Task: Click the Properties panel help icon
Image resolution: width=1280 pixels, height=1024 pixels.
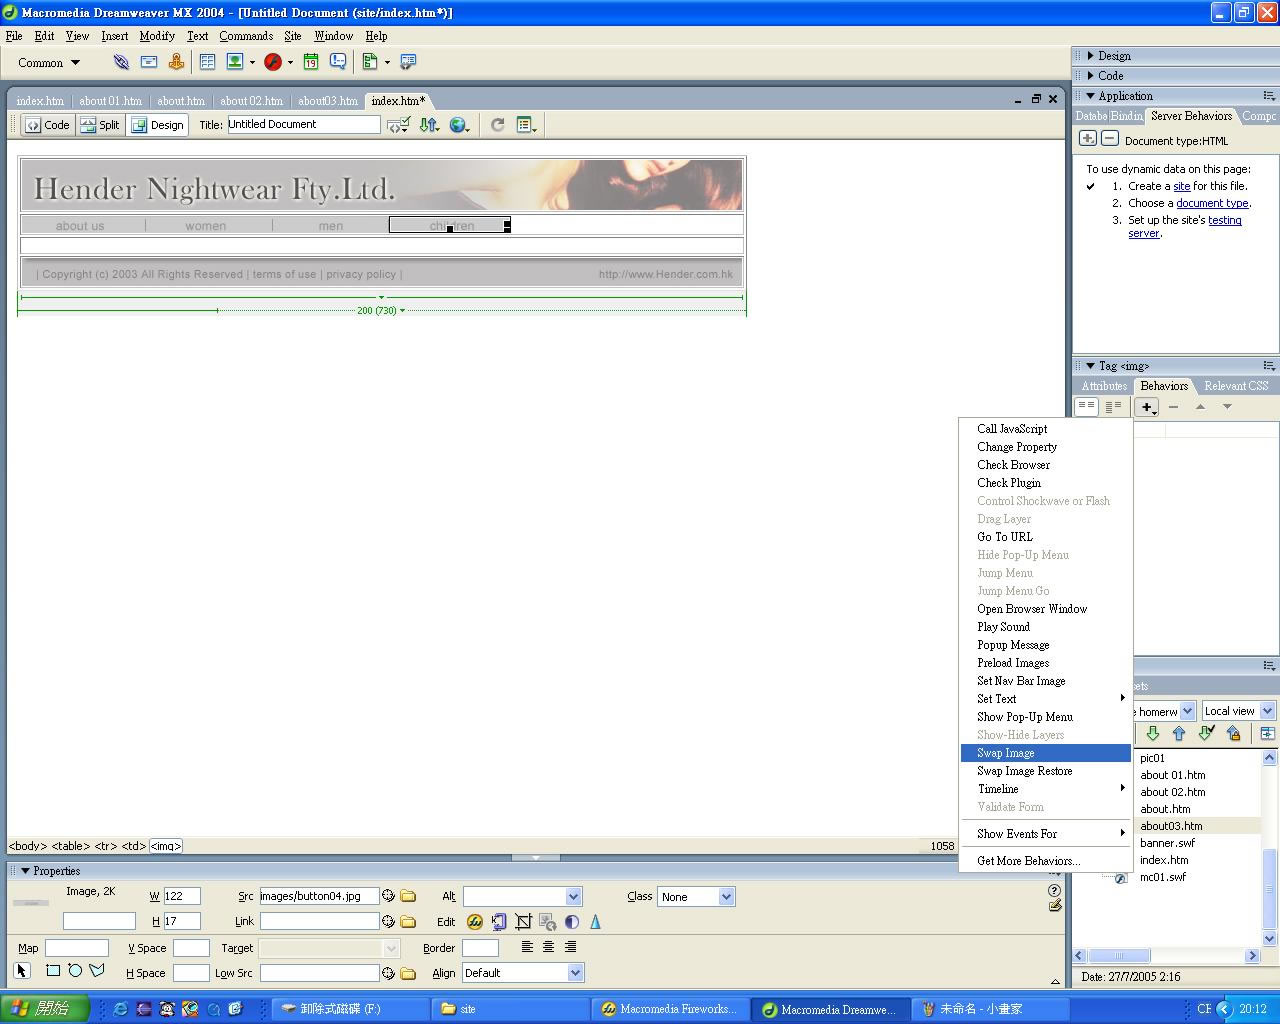Action: (x=1054, y=890)
